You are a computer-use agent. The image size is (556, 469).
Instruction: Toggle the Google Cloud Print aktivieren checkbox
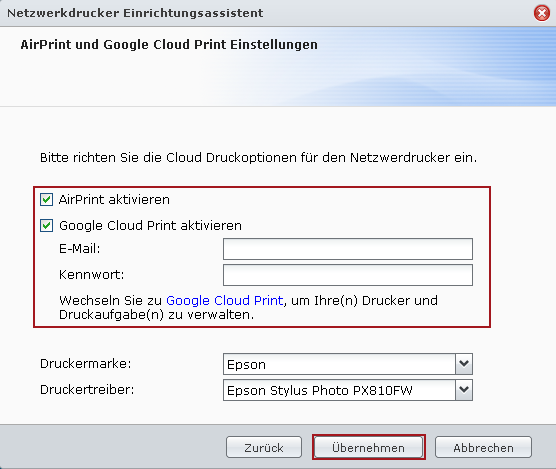[x=46, y=225]
